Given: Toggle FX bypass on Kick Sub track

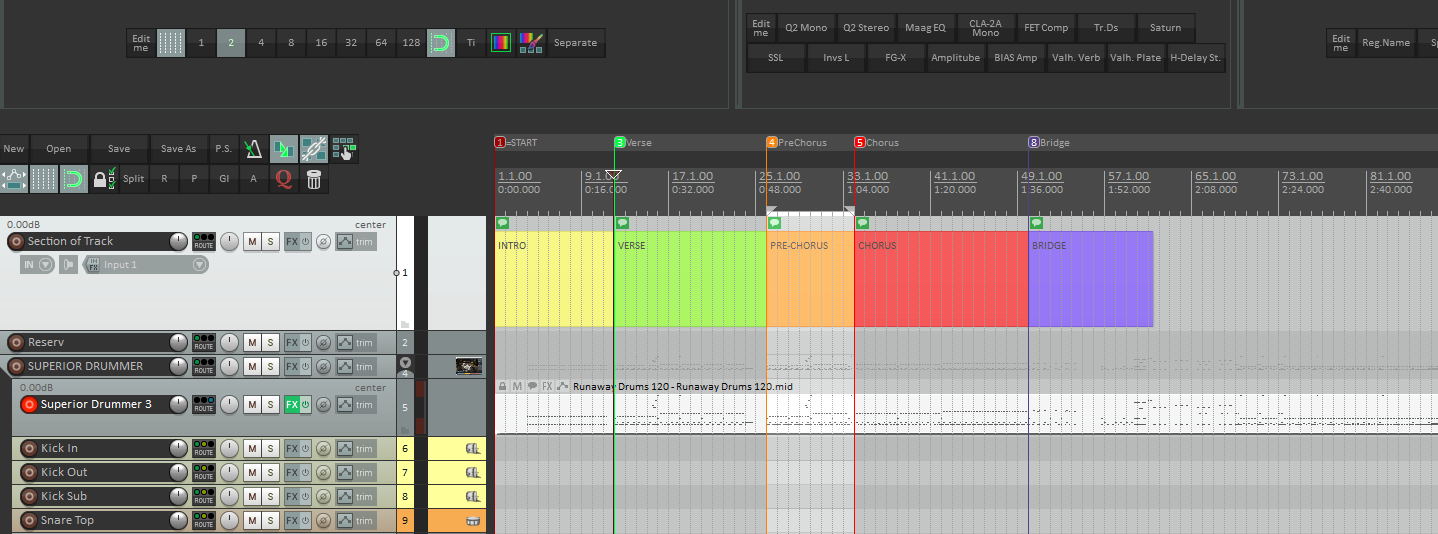Looking at the screenshot, I should click(x=306, y=496).
